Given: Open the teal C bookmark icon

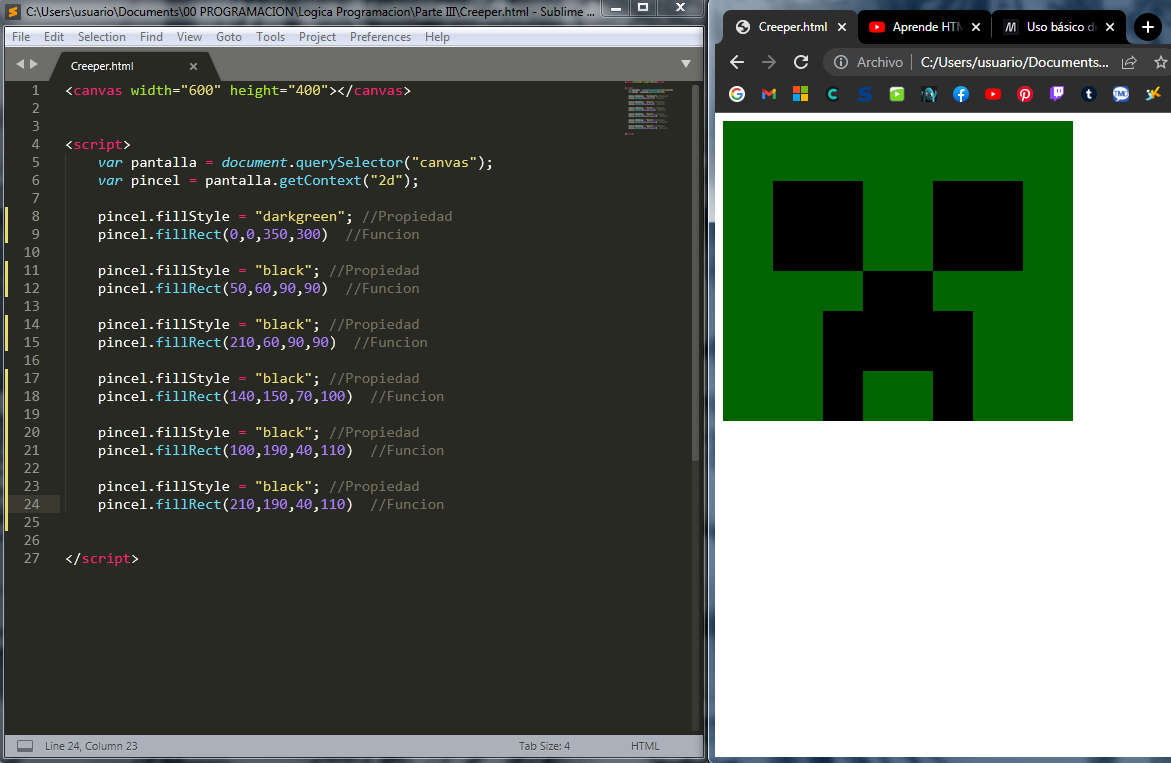Looking at the screenshot, I should [833, 94].
